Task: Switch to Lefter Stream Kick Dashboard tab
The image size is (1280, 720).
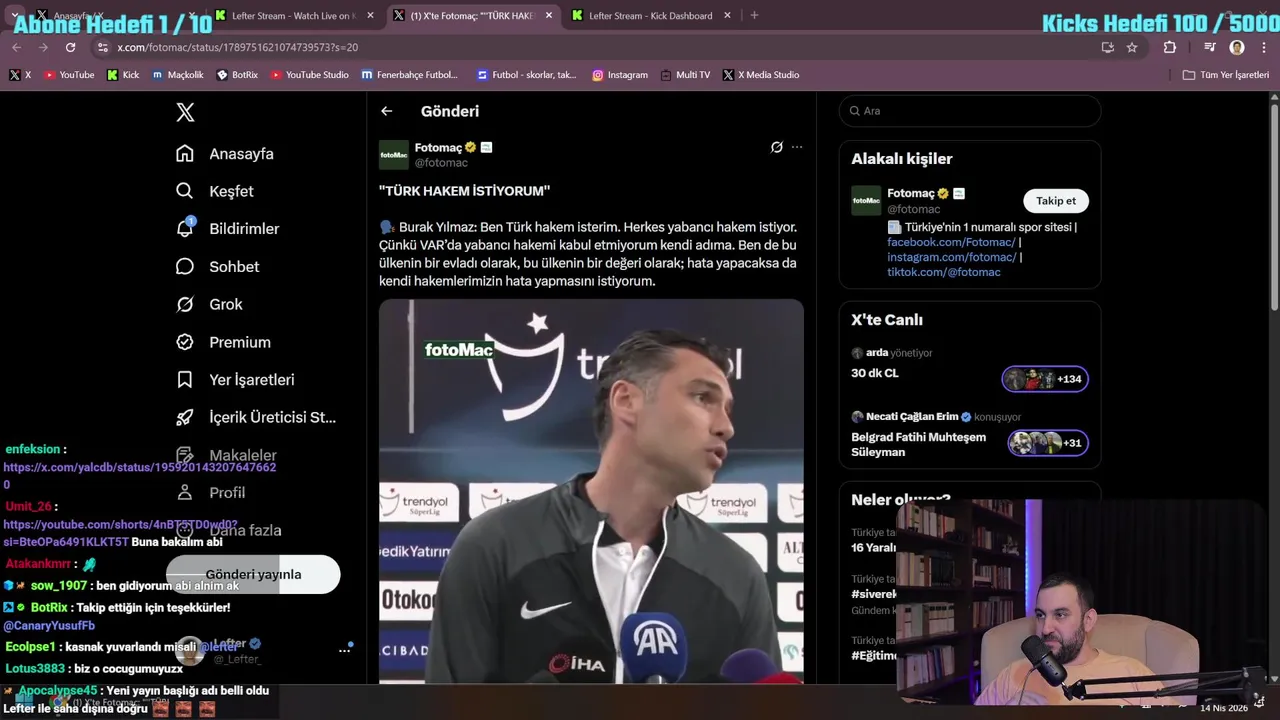Action: pos(650,16)
